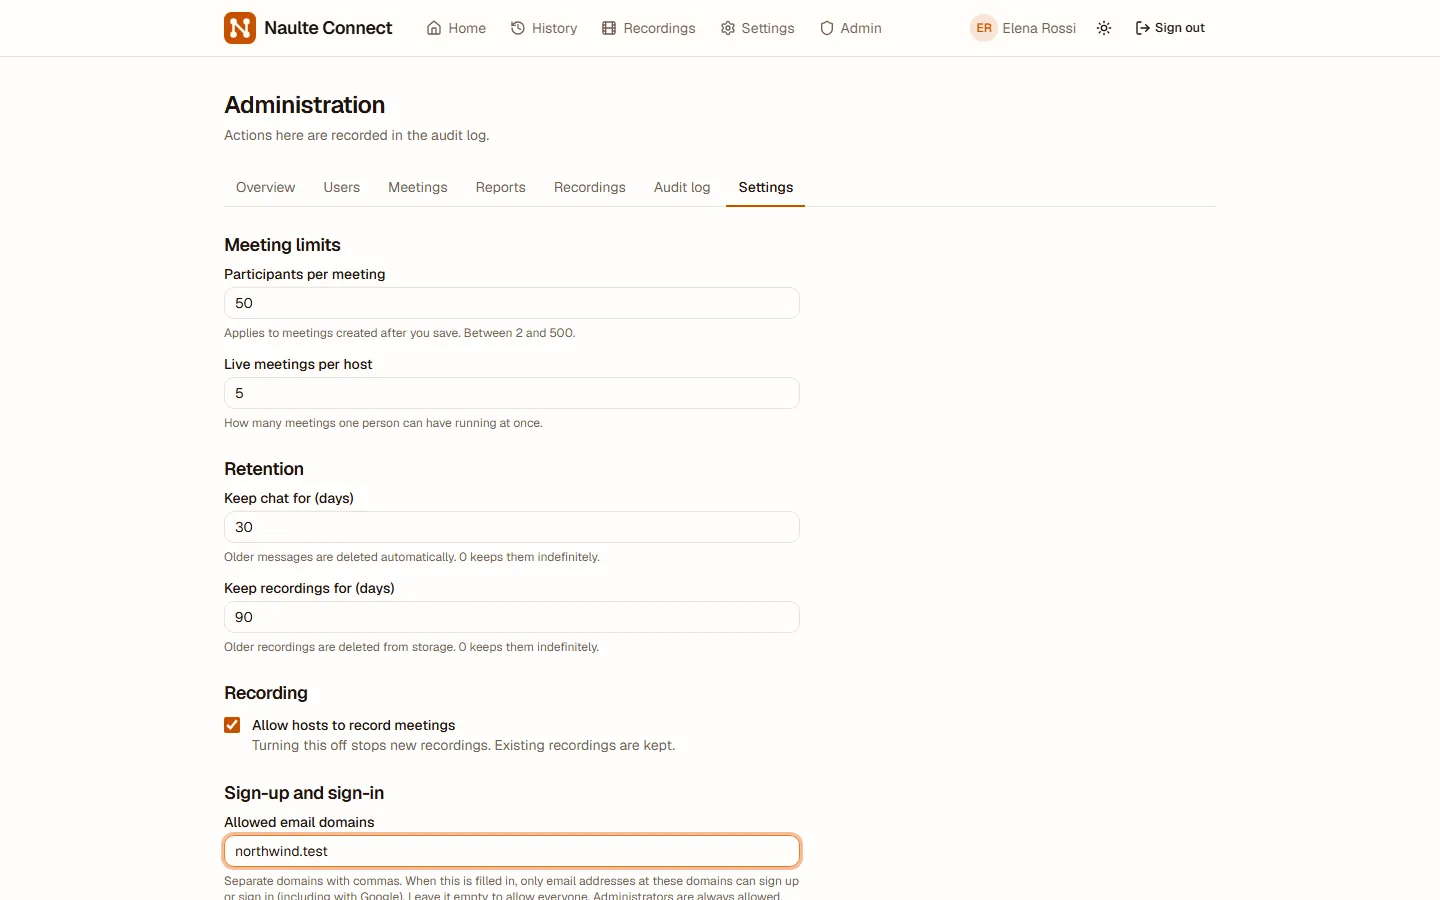Open the Reports tab

pos(500,187)
